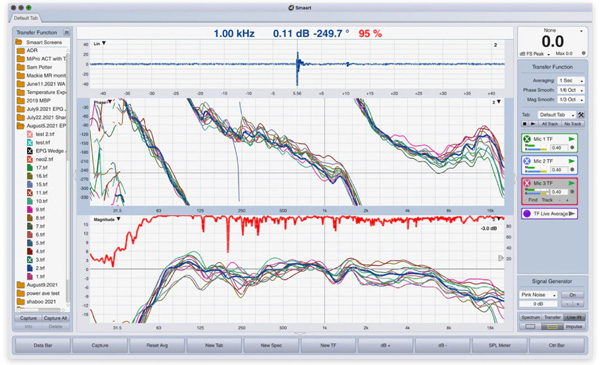The image size is (600, 365).
Task: Switch to the Transfer view tab
Action: tap(552, 317)
